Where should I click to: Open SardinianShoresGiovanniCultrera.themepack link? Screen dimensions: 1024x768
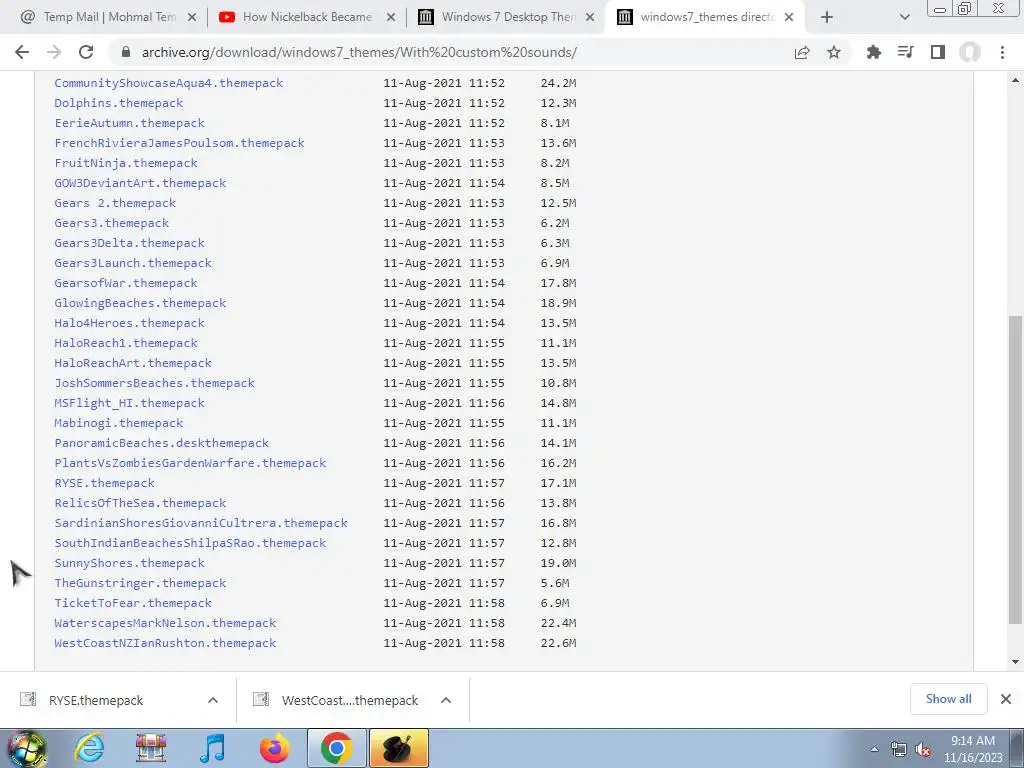(x=201, y=523)
